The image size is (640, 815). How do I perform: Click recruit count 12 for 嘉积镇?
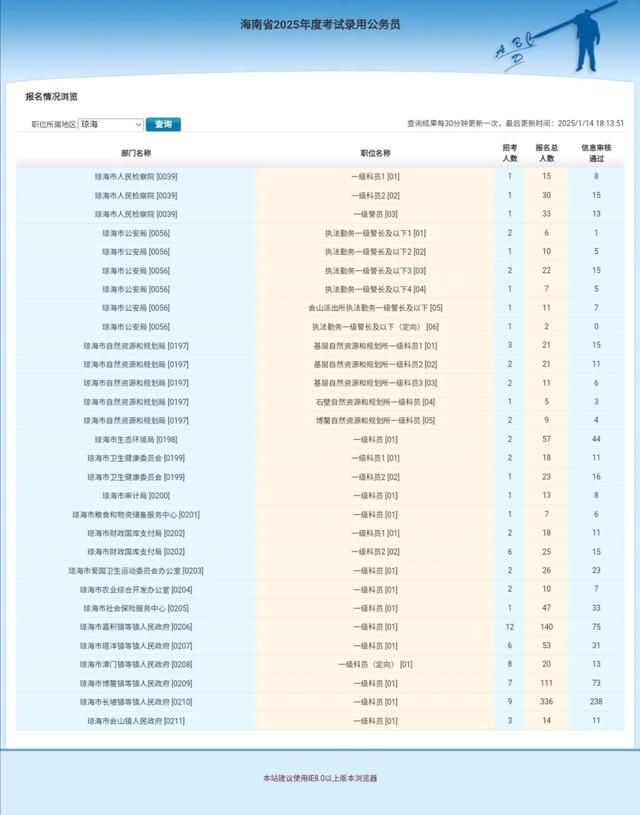click(x=510, y=627)
